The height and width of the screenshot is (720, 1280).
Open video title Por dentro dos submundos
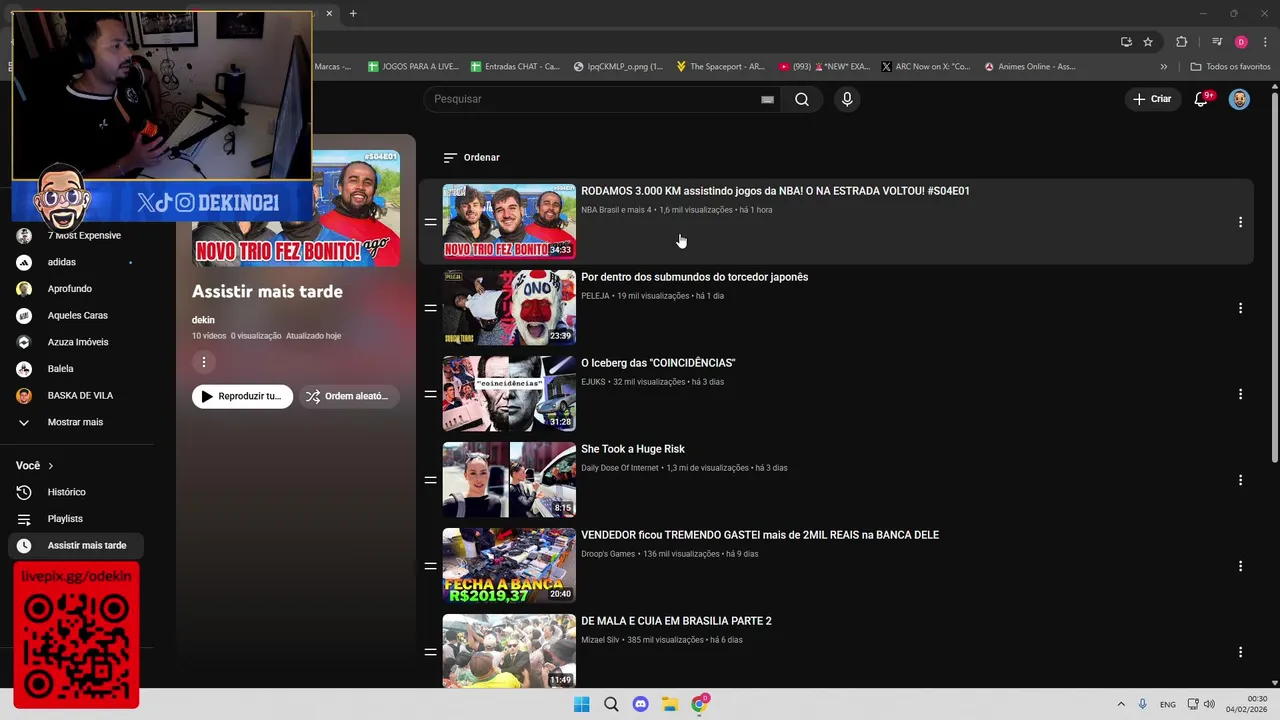click(694, 277)
